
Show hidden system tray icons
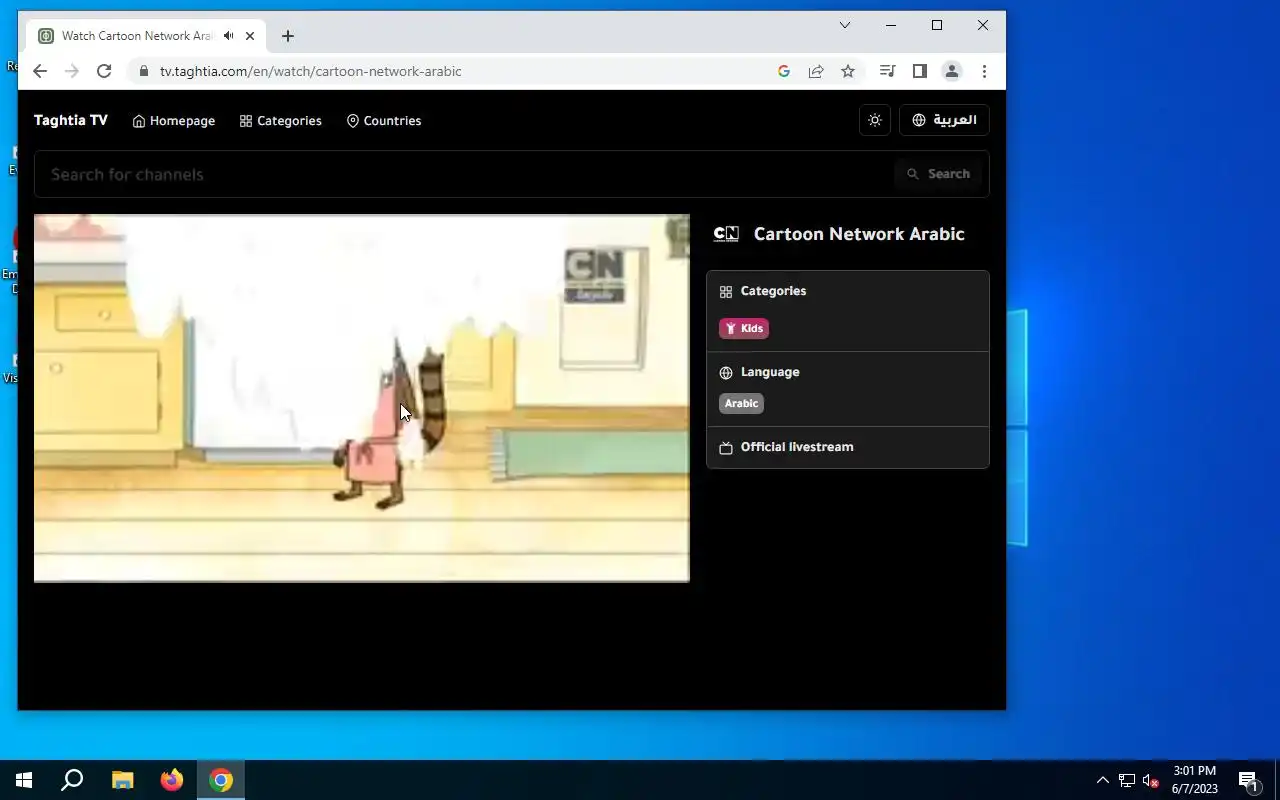[x=1102, y=780]
